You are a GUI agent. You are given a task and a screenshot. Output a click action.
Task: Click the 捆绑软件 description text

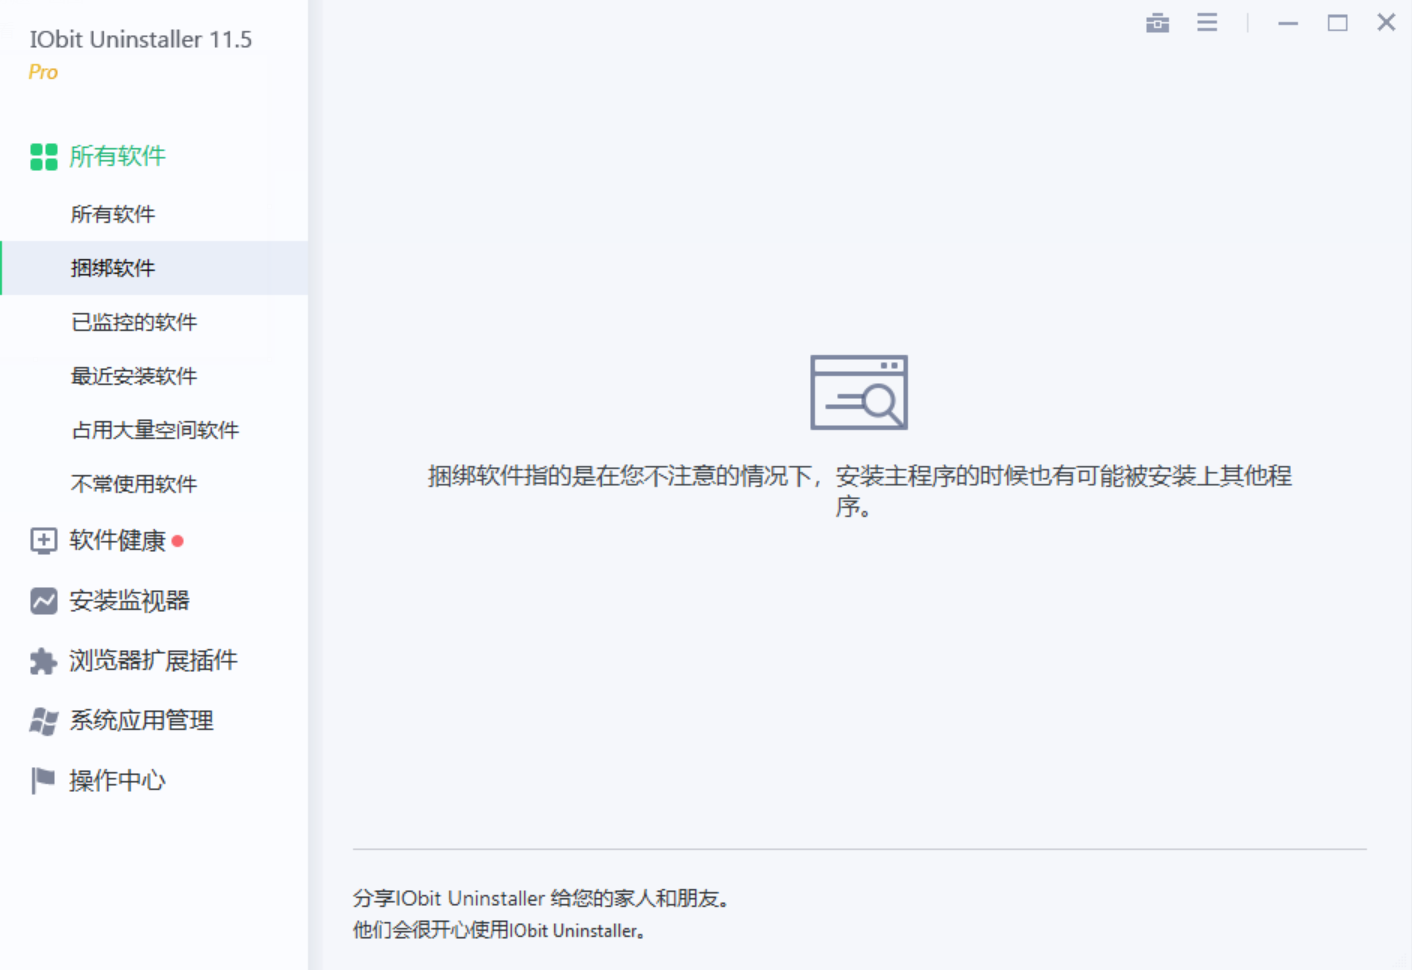pyautogui.click(x=859, y=490)
